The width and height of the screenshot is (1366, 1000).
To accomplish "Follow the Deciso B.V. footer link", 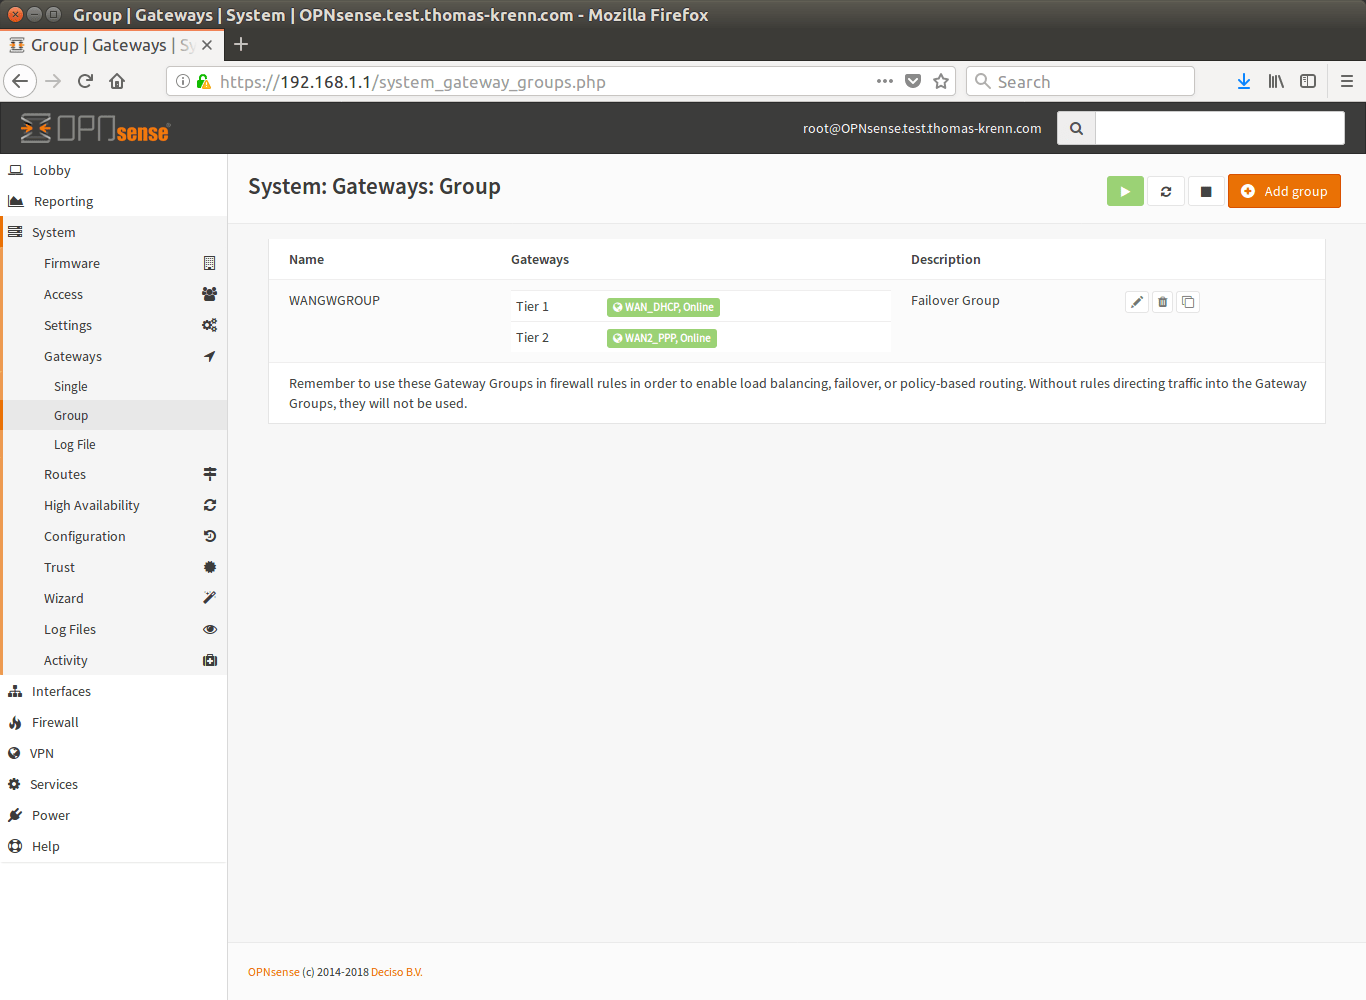I will [x=396, y=972].
